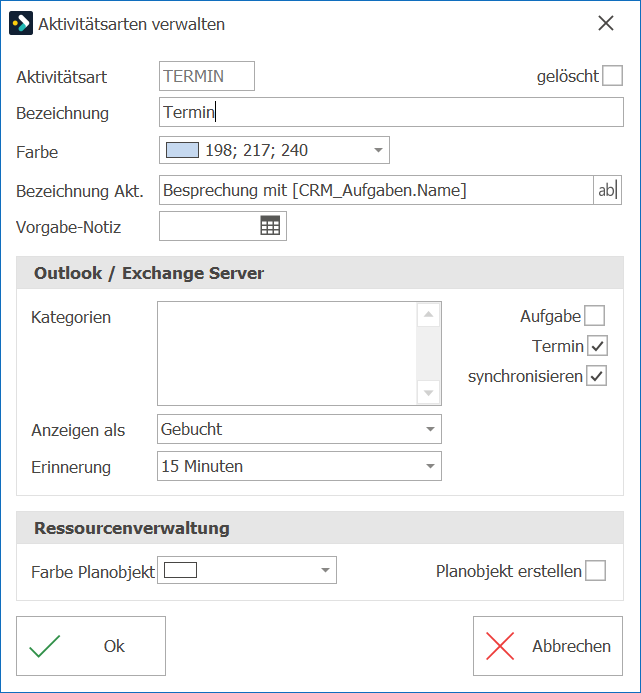Open the Farbe Planobjekt dropdown arrow

[325, 570]
